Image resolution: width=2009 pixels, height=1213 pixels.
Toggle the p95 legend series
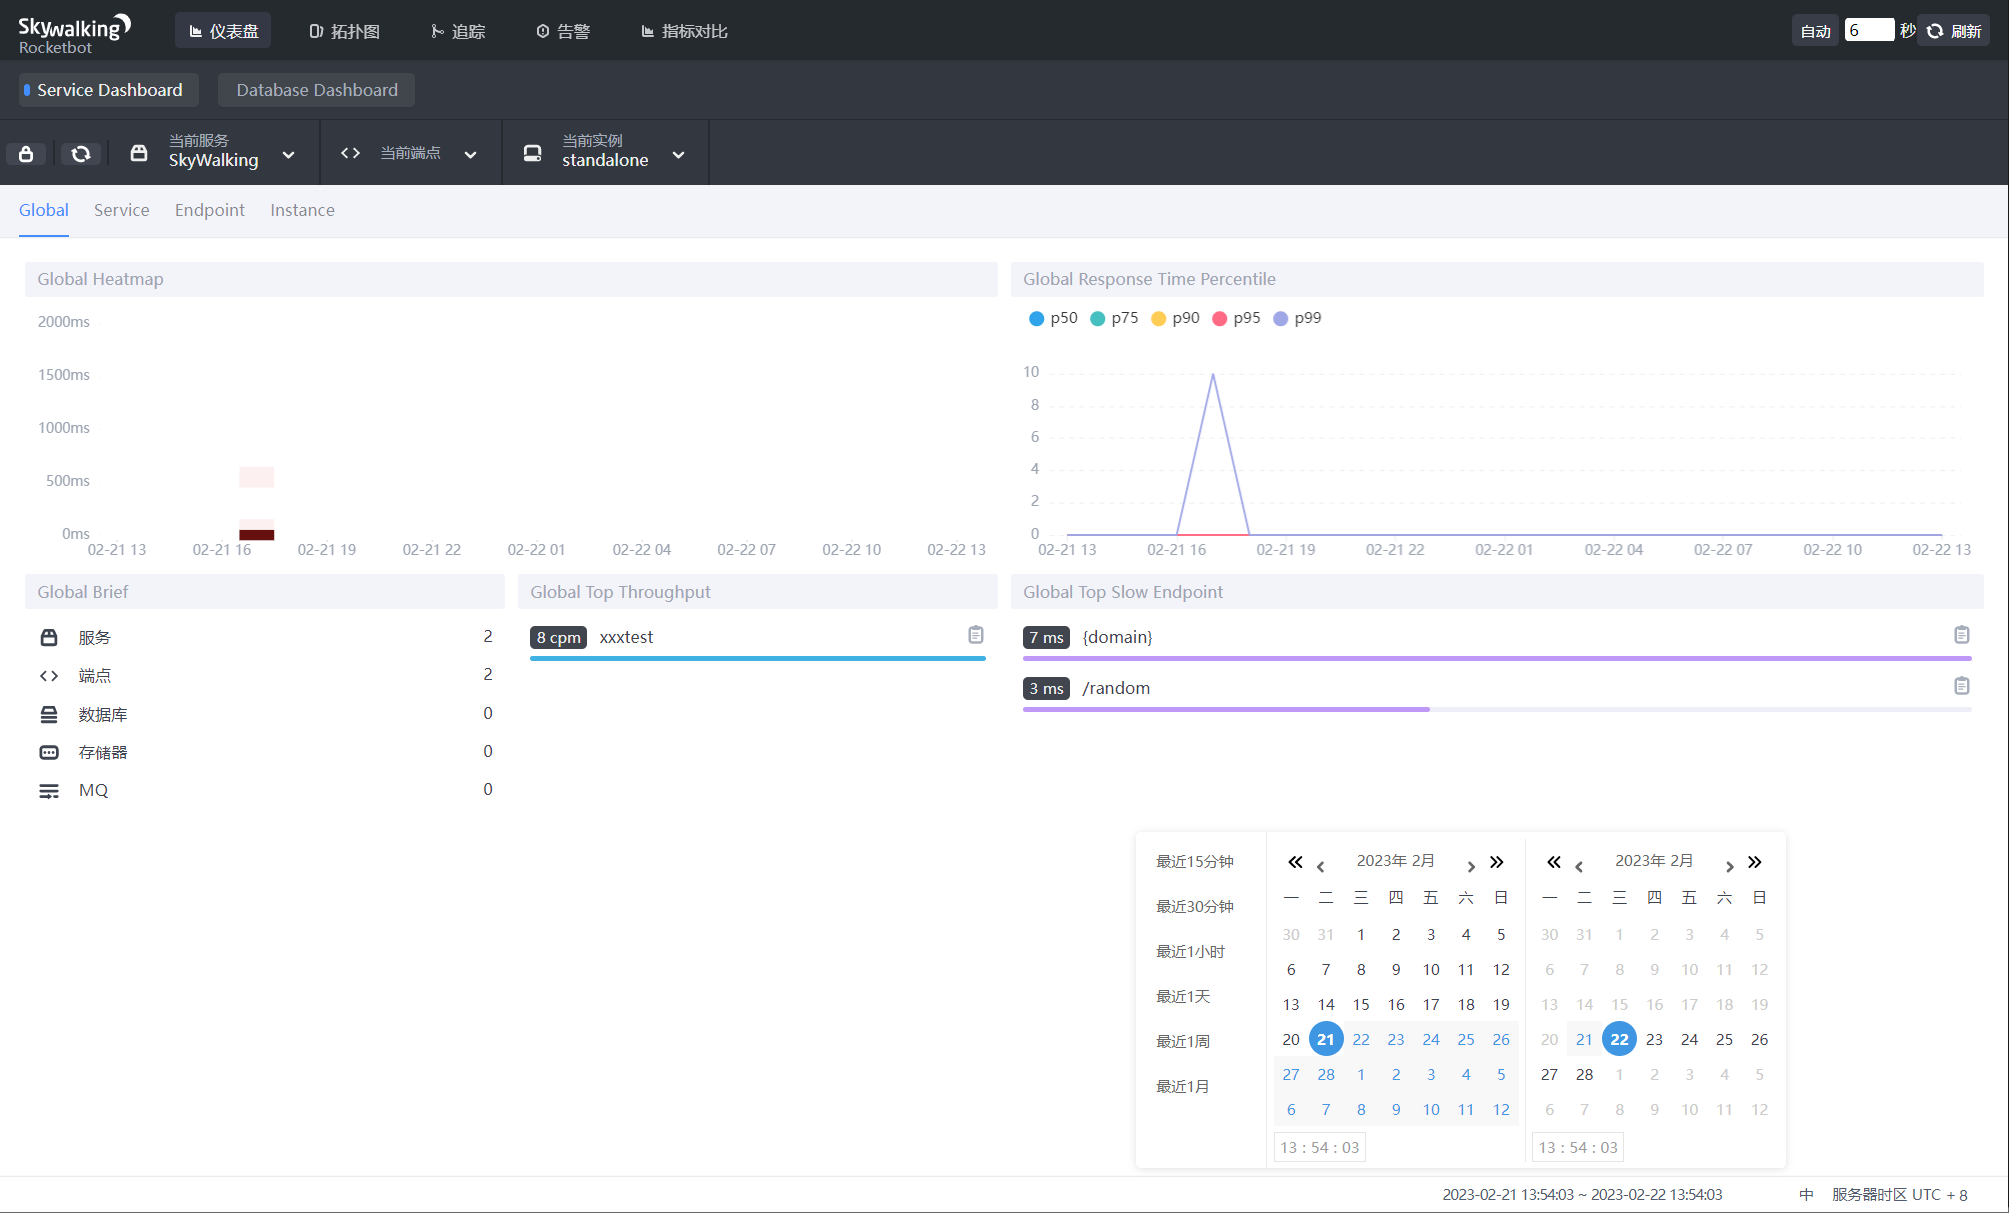pos(1236,318)
